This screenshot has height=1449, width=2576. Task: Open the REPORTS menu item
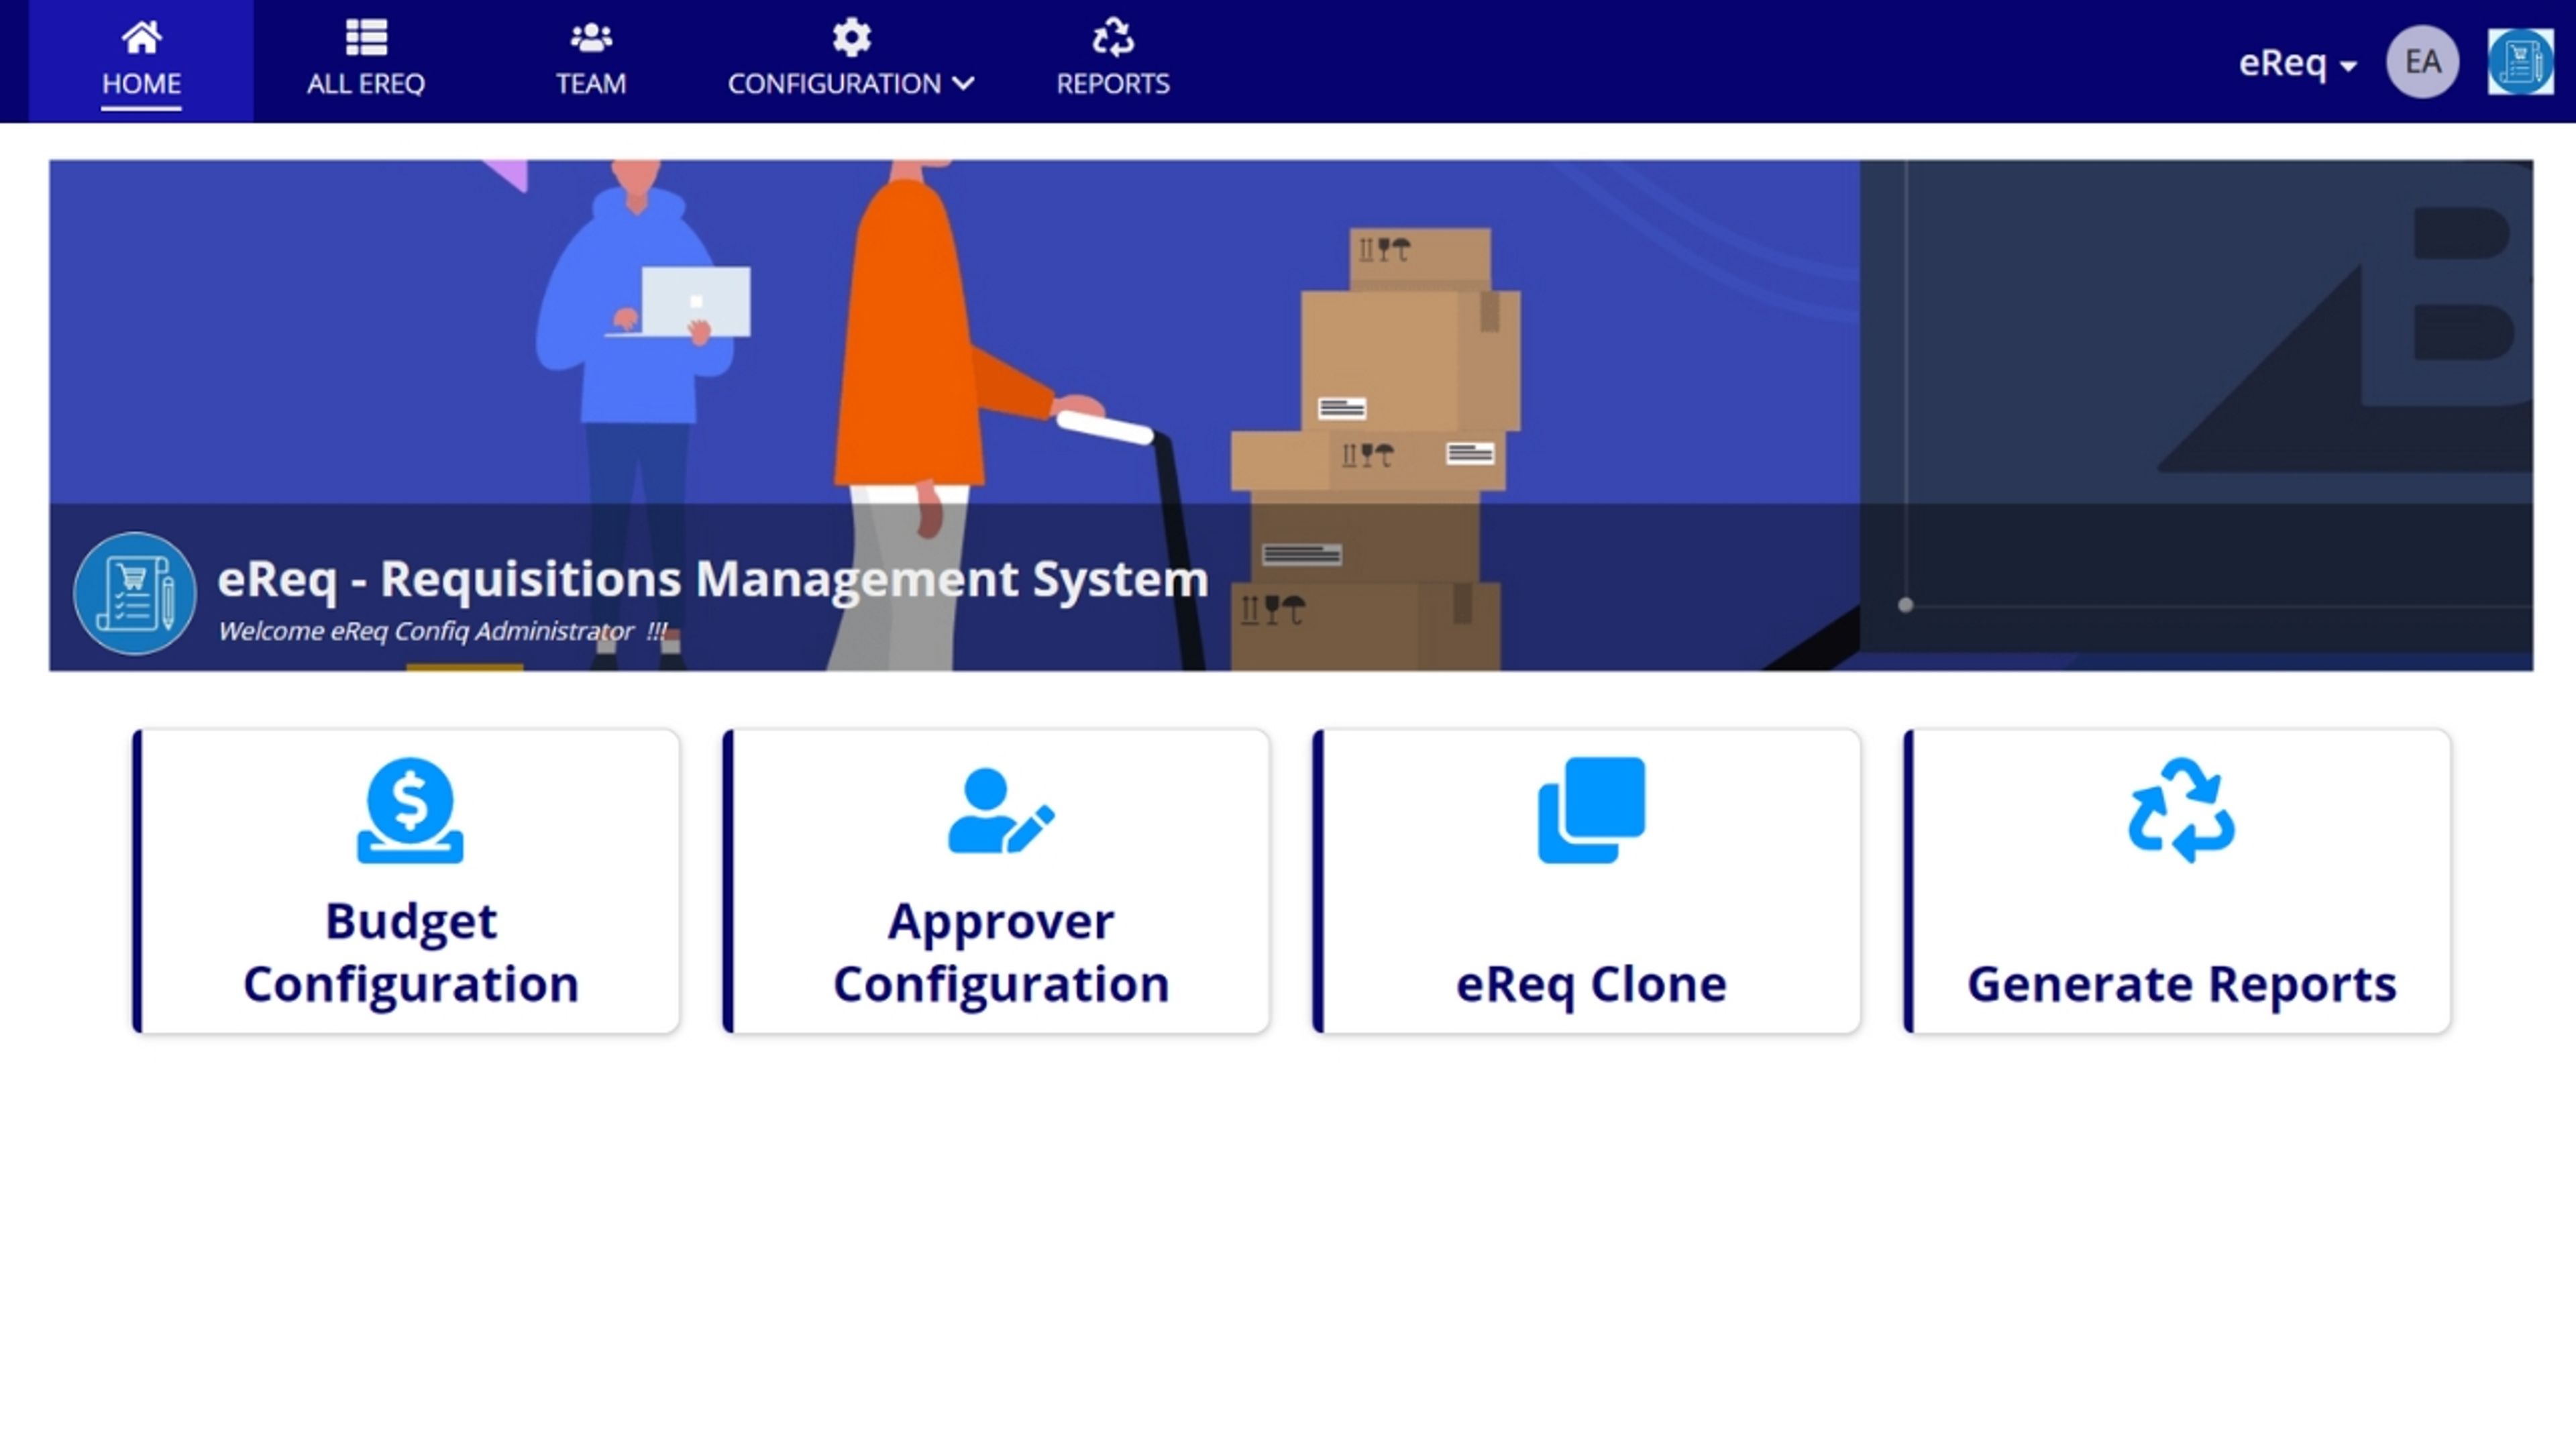point(1113,61)
